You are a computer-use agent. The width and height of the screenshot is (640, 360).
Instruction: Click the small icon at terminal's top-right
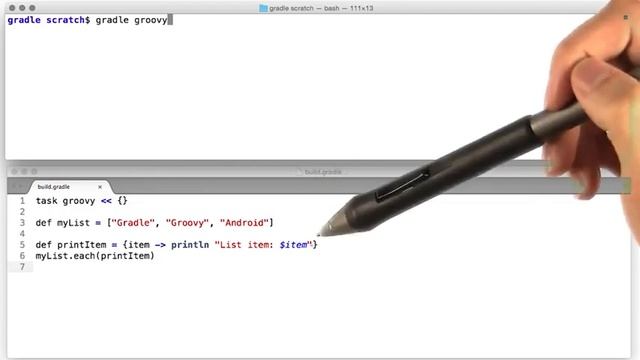pos(626,17)
